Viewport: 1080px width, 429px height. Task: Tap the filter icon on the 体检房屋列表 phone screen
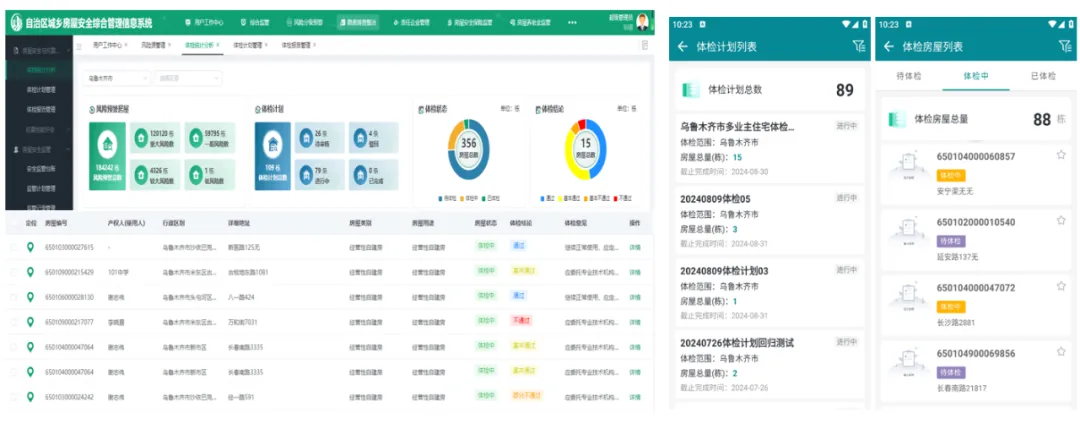(x=1065, y=46)
